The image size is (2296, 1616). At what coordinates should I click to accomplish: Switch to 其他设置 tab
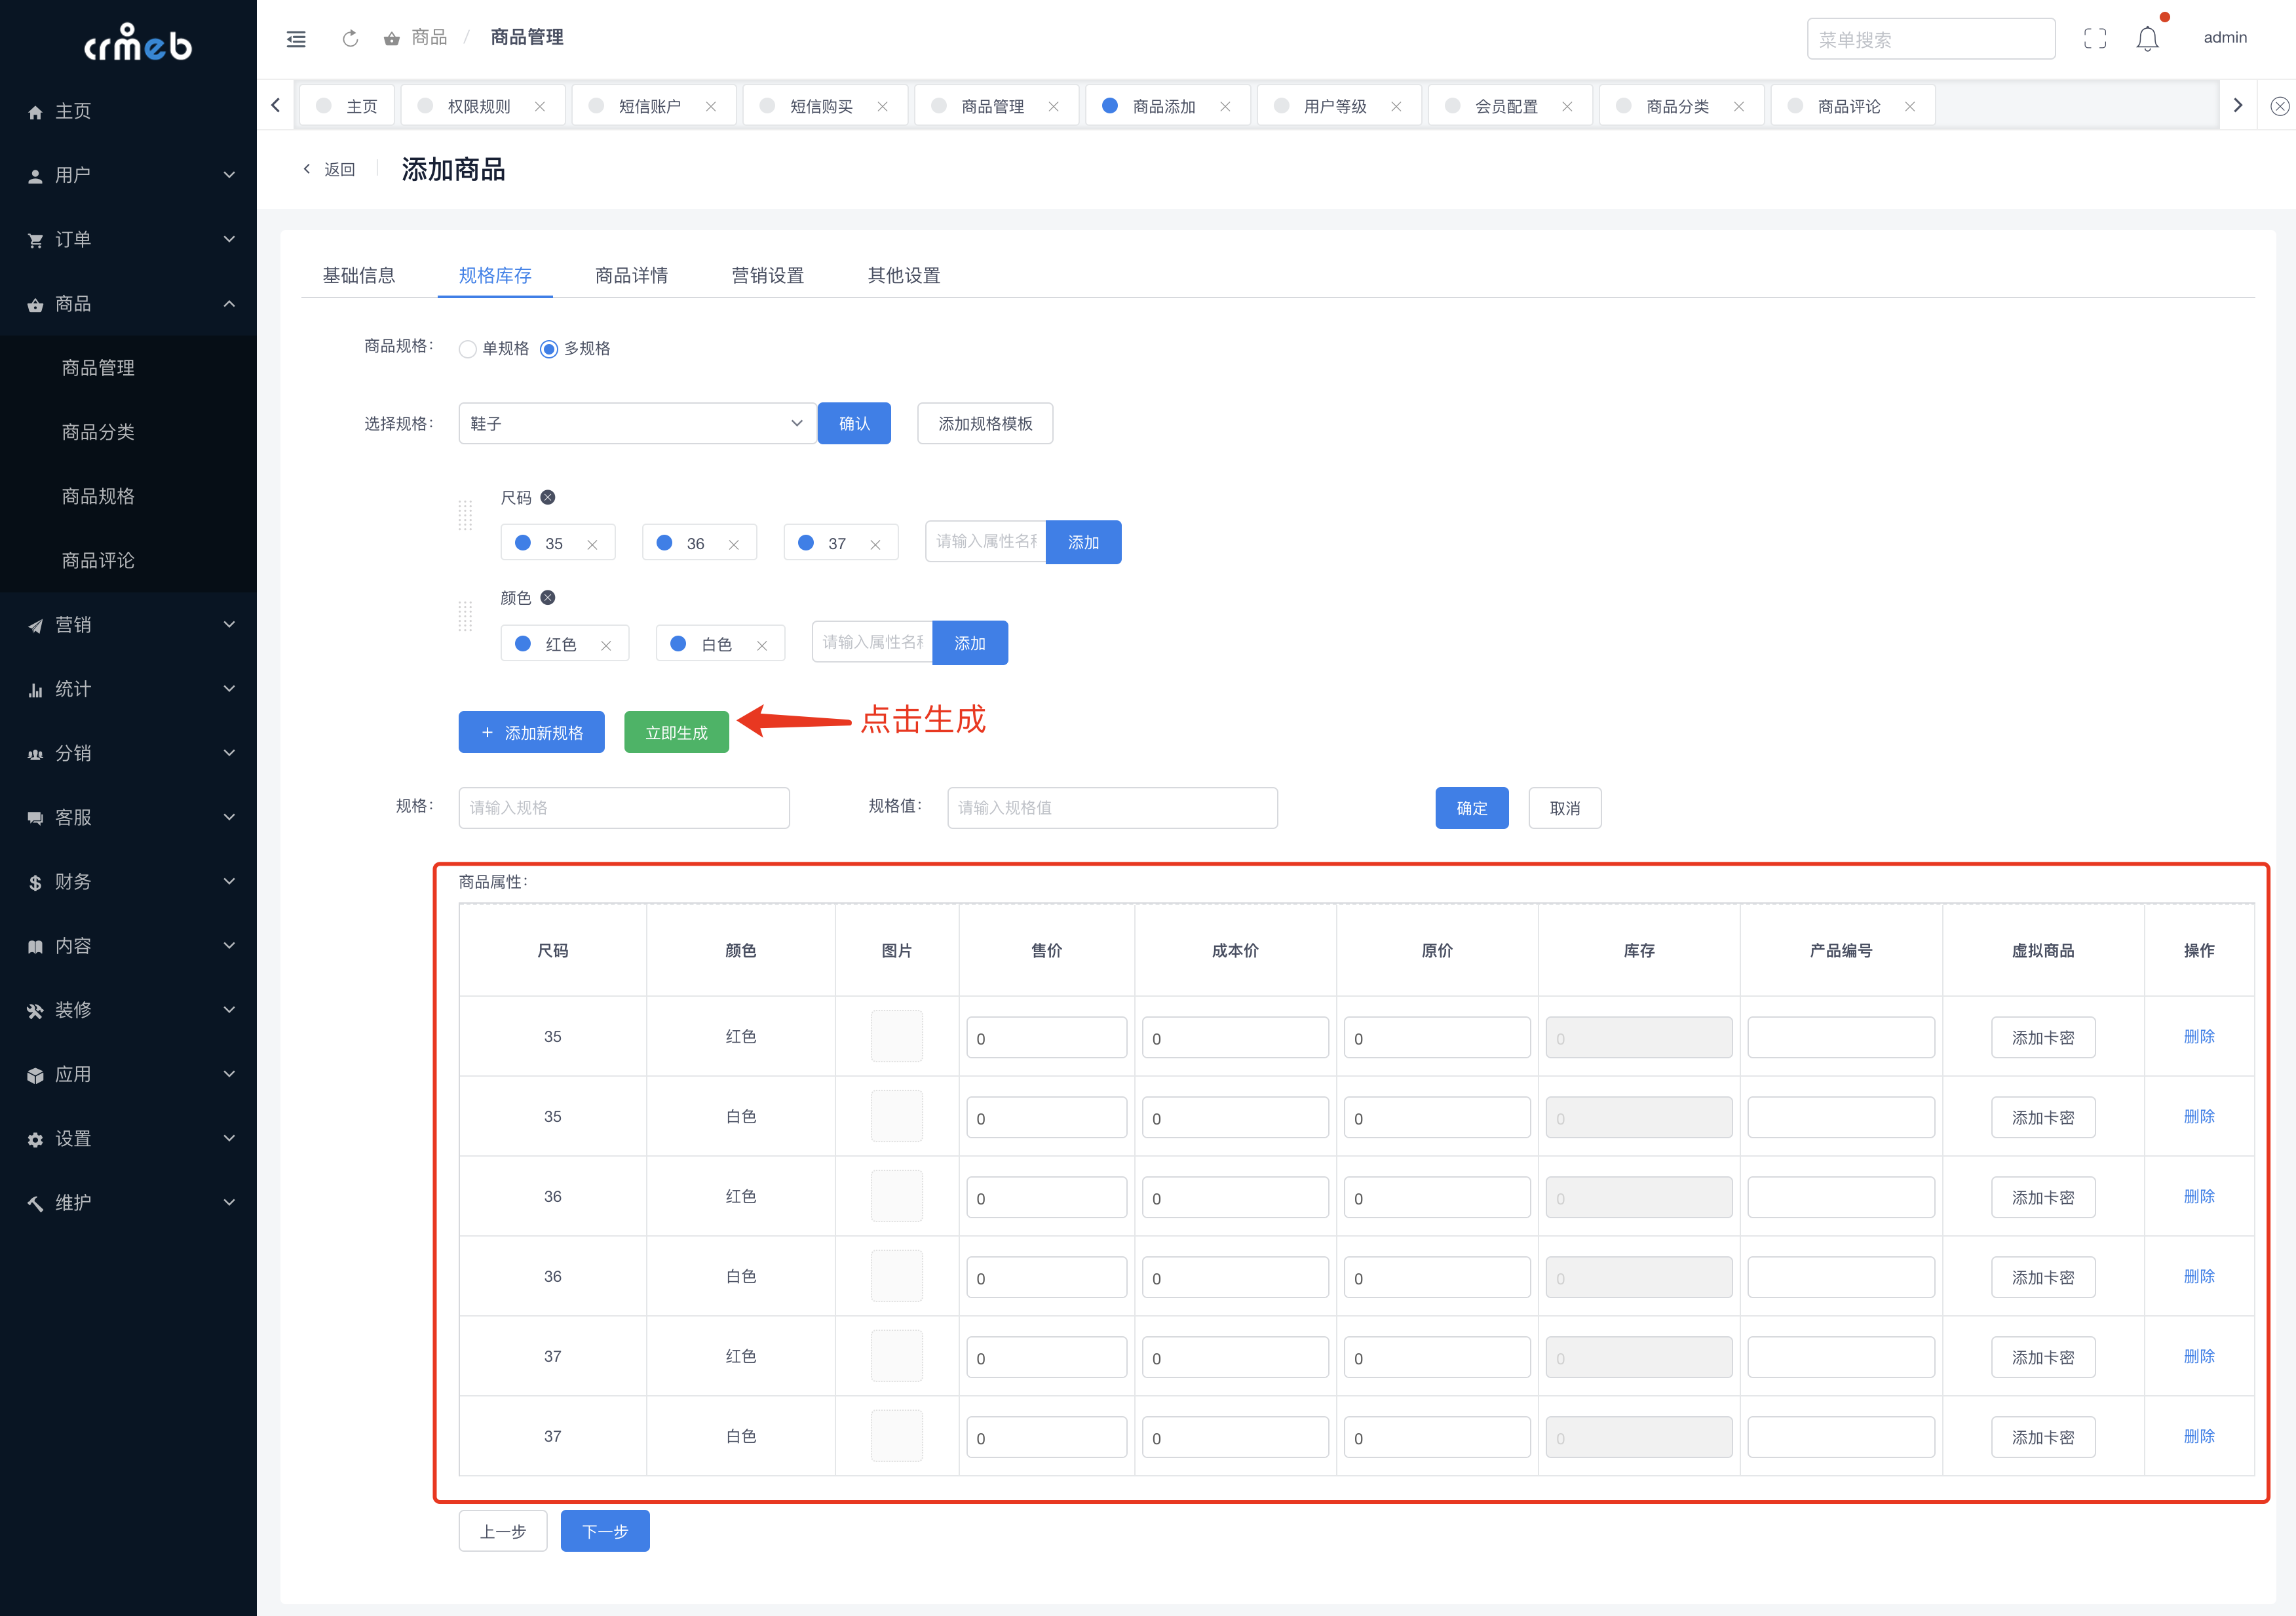tap(904, 275)
